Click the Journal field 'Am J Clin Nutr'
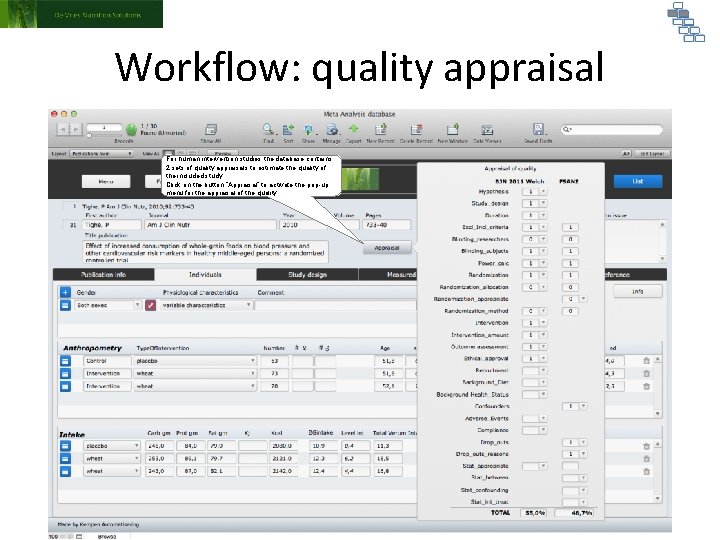 click(x=211, y=225)
